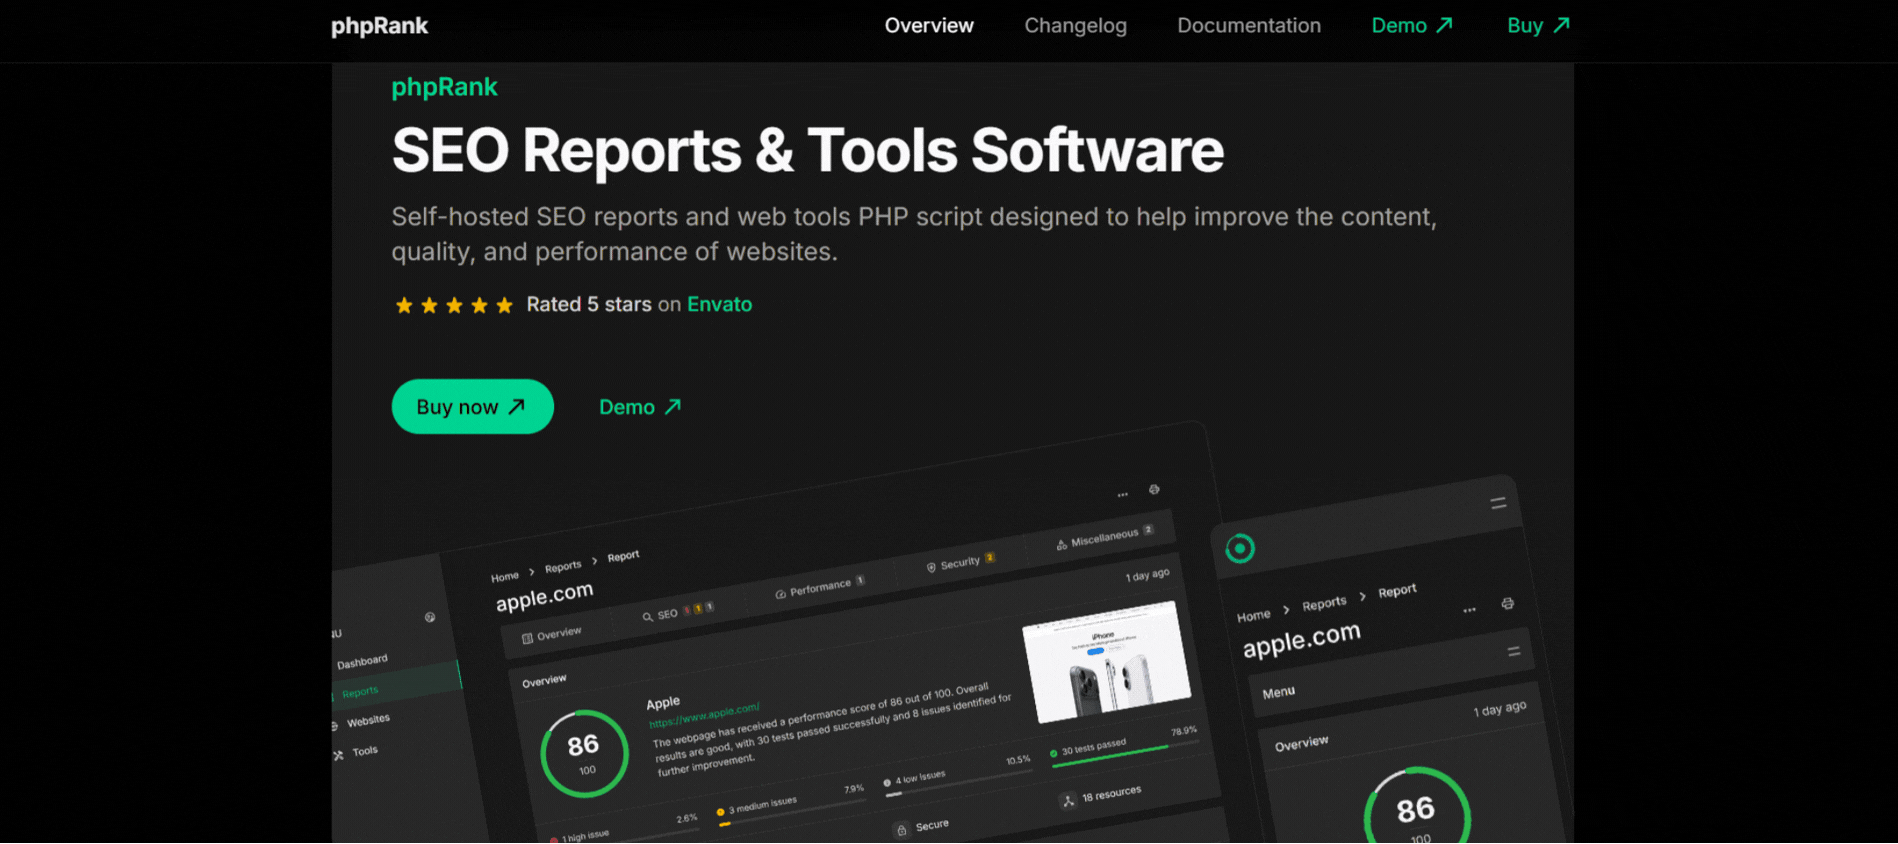Click the Apple website thumbnail in the preview
1898x844 pixels.
[1107, 662]
